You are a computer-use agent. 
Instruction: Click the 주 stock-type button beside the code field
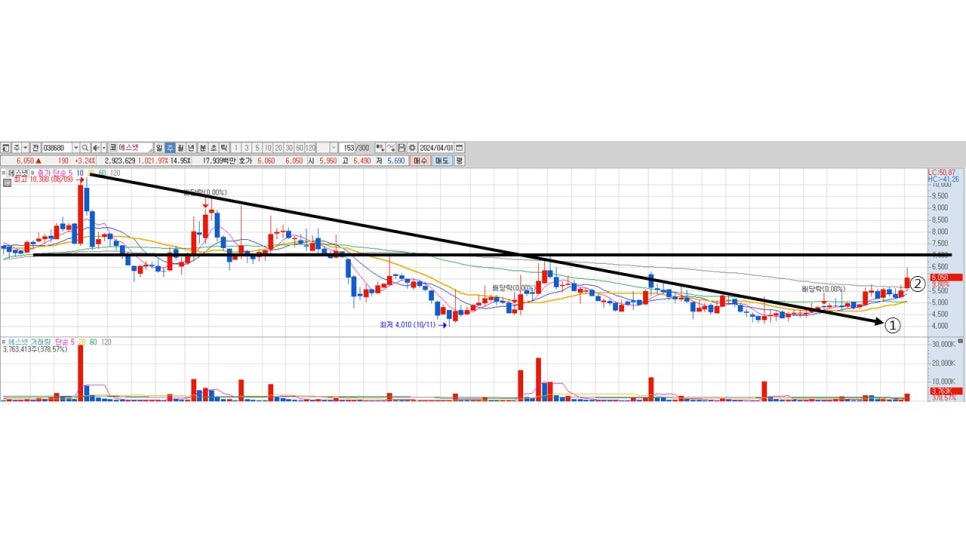click(17, 148)
